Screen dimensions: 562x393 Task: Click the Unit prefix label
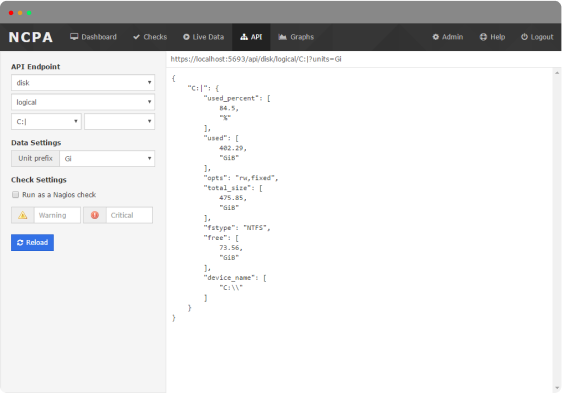coord(35,158)
